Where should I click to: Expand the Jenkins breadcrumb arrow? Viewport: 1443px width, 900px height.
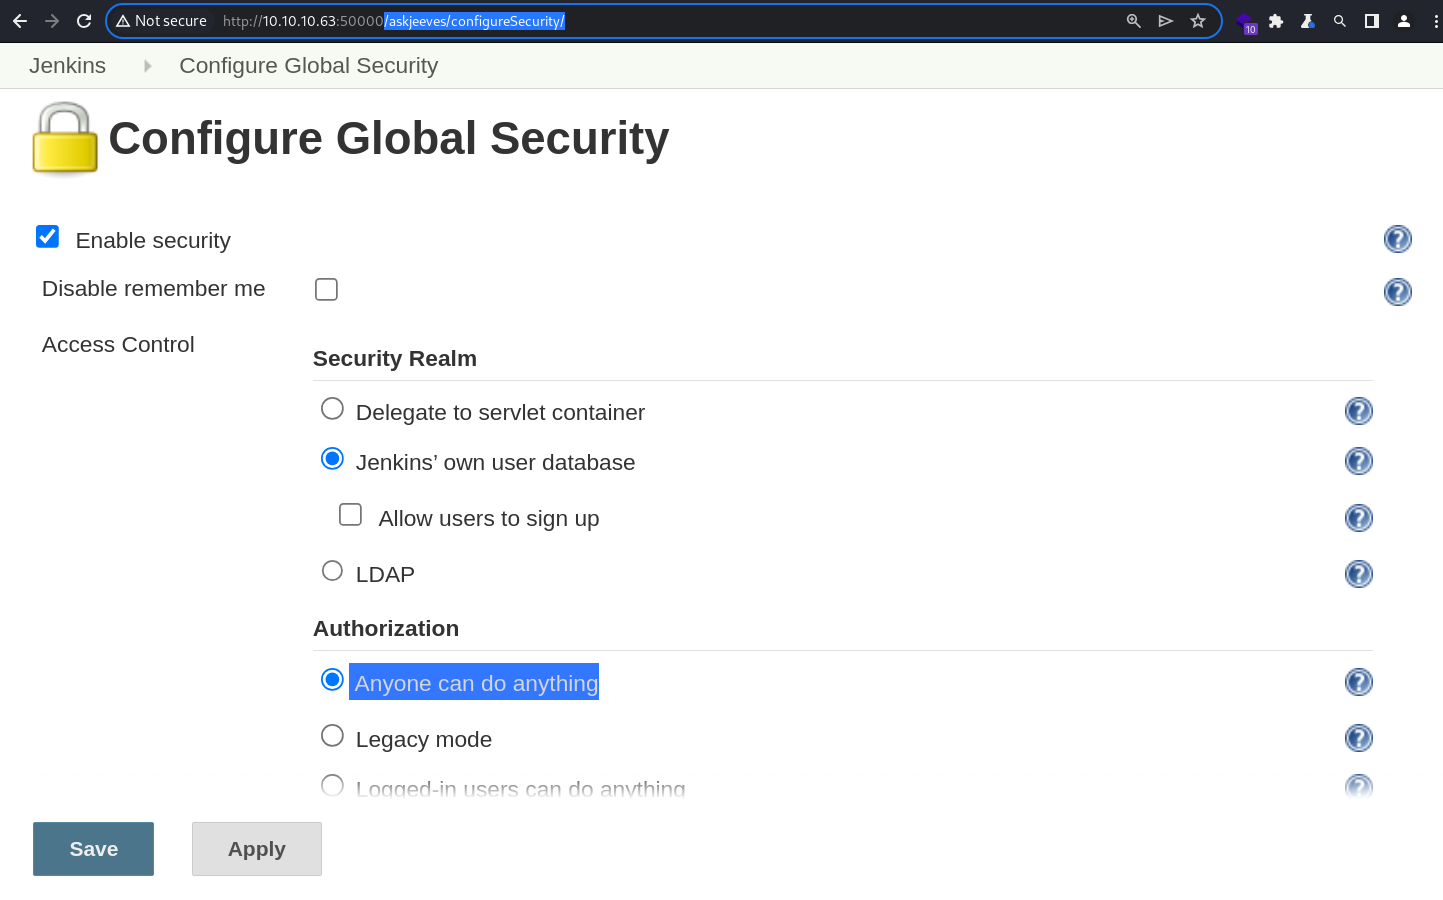point(147,66)
